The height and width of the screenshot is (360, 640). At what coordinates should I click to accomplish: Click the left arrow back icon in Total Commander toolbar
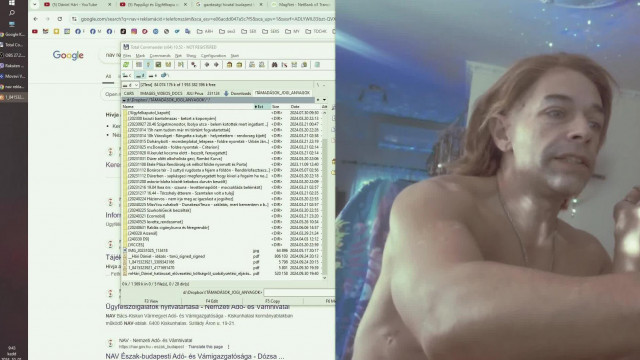click(x=207, y=65)
